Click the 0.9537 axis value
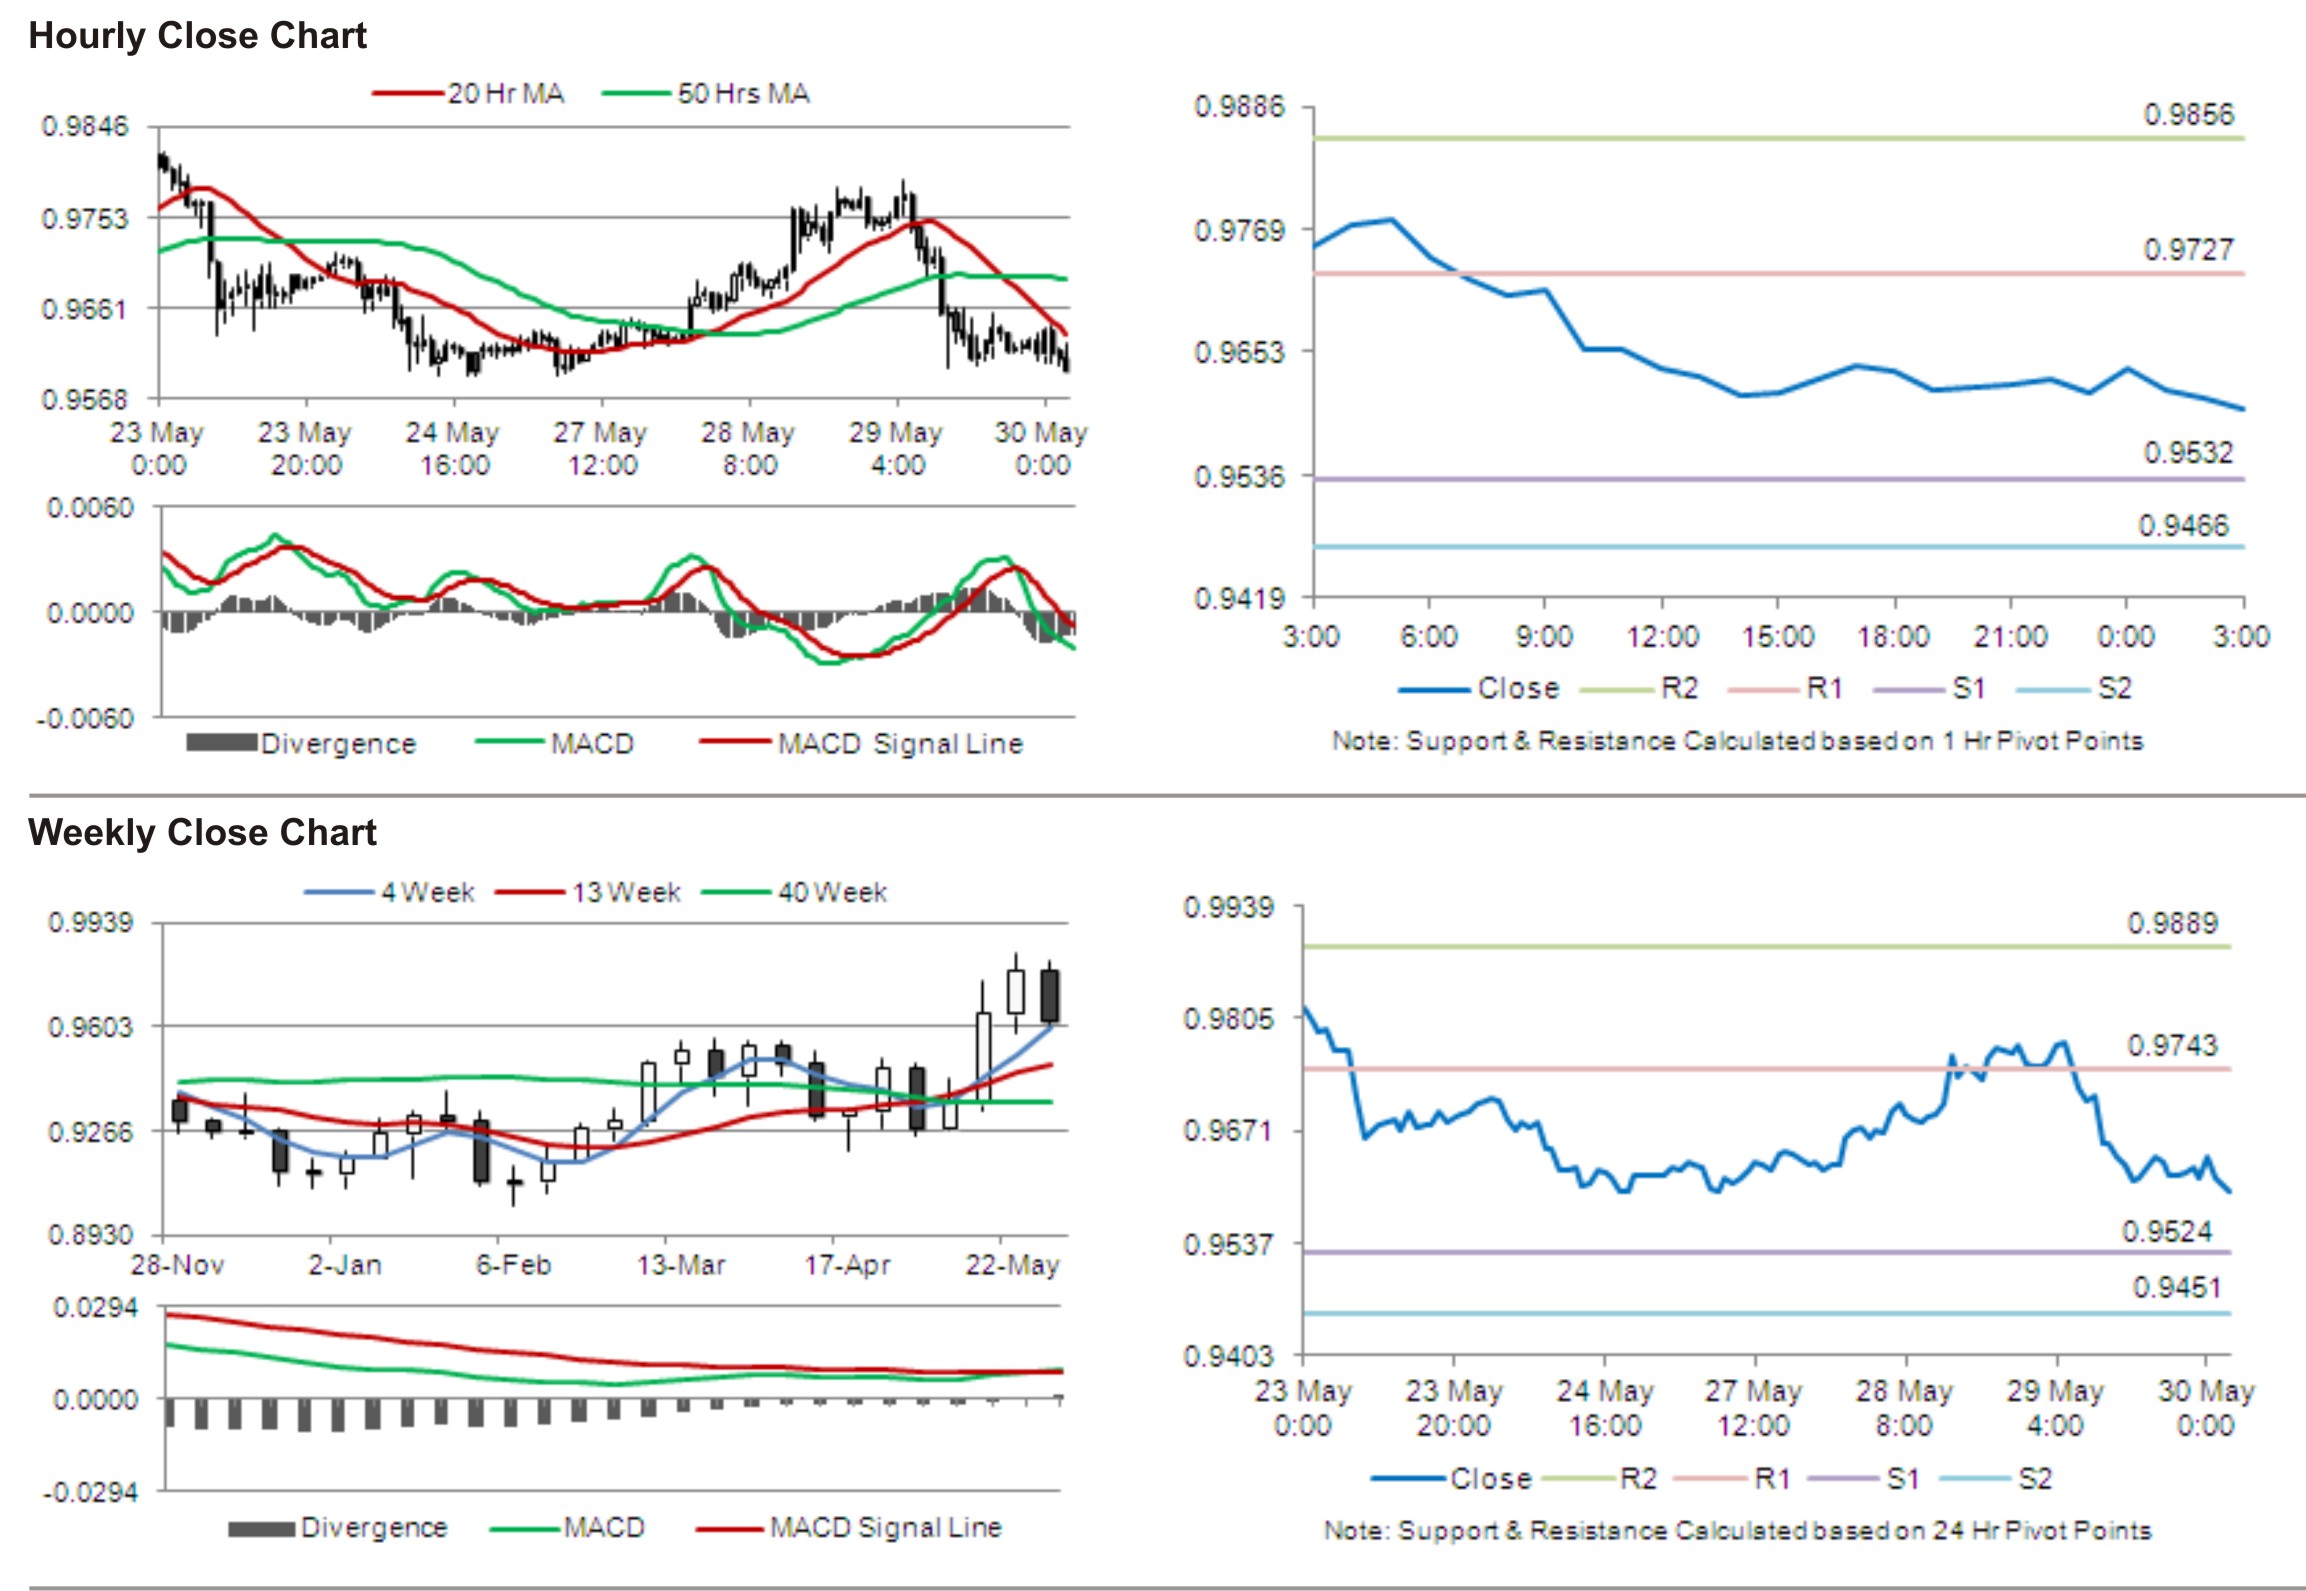 point(1229,1246)
